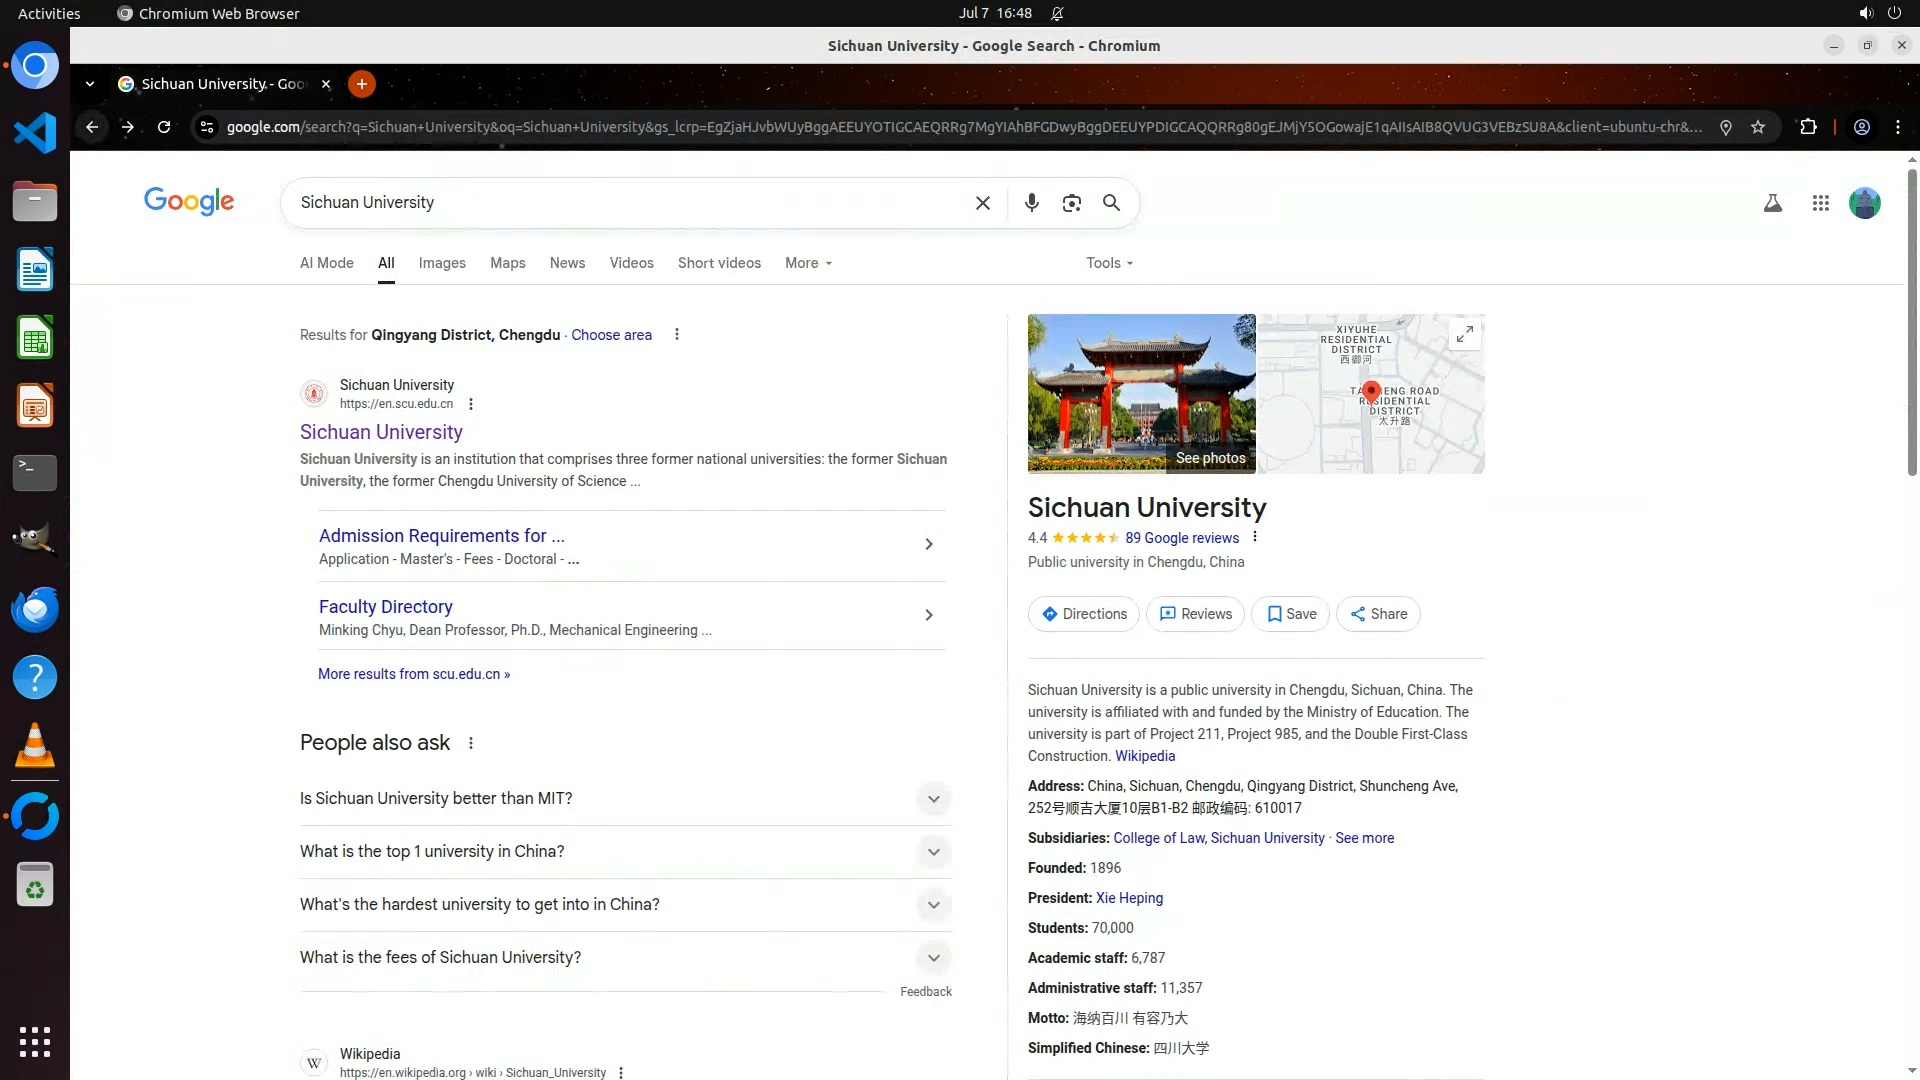Bookmark this page with star icon
This screenshot has height=1080, width=1920.
click(1758, 127)
